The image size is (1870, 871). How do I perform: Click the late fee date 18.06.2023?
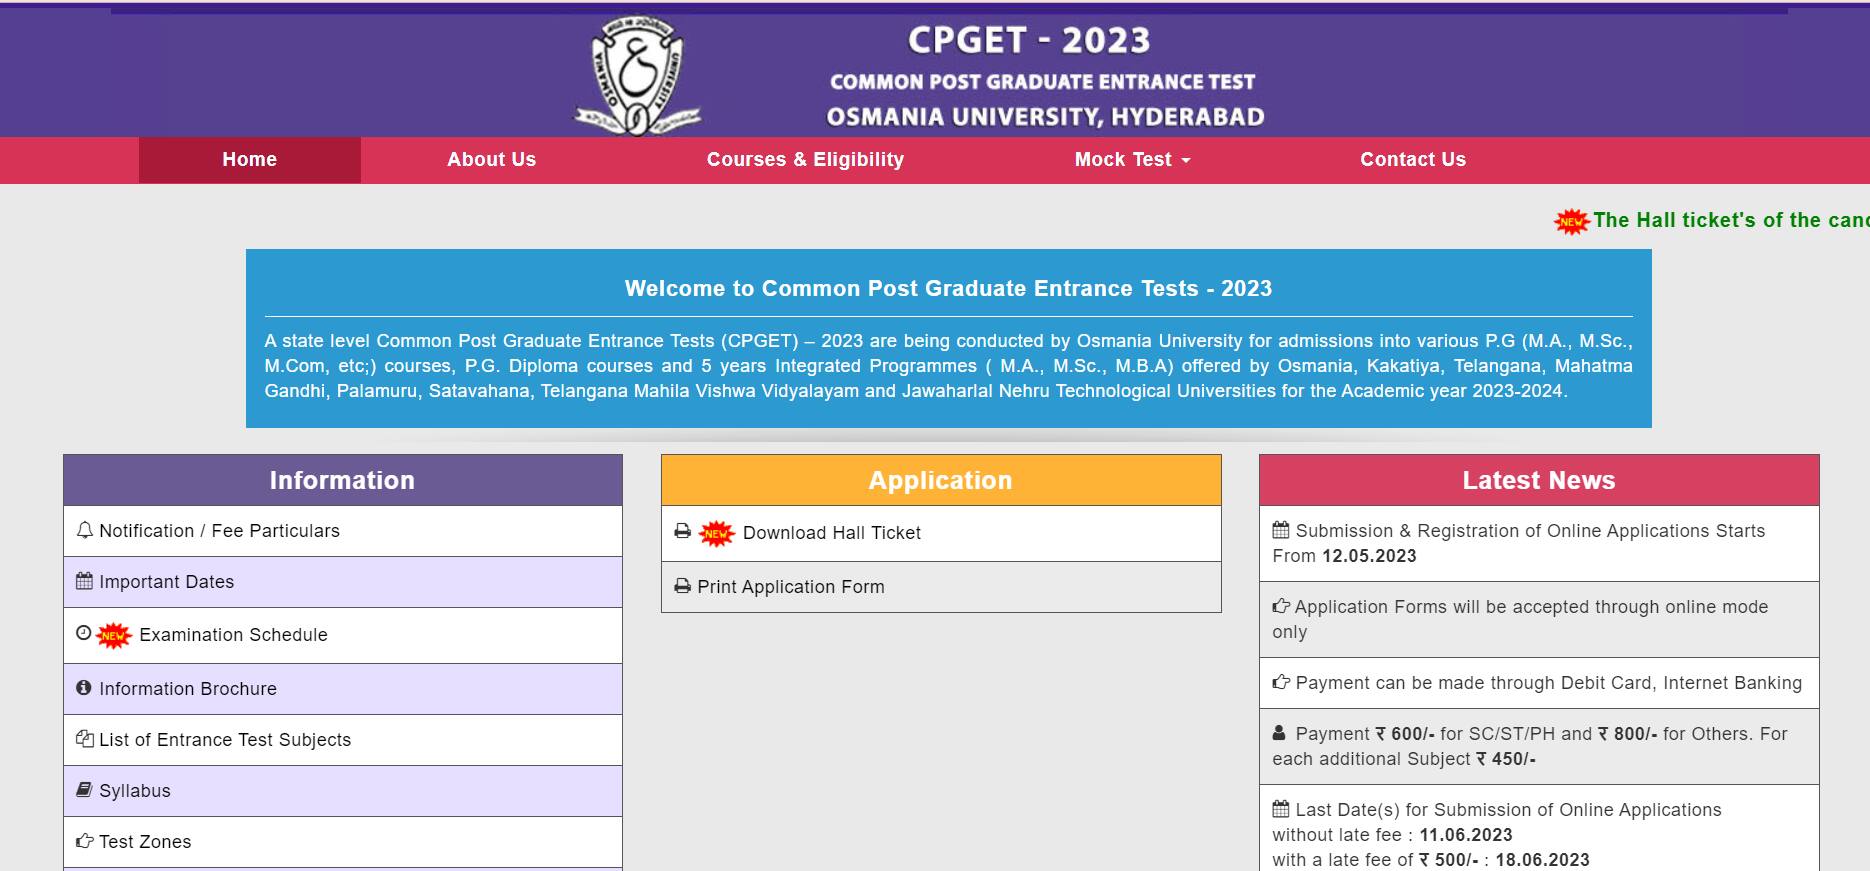1542,860
